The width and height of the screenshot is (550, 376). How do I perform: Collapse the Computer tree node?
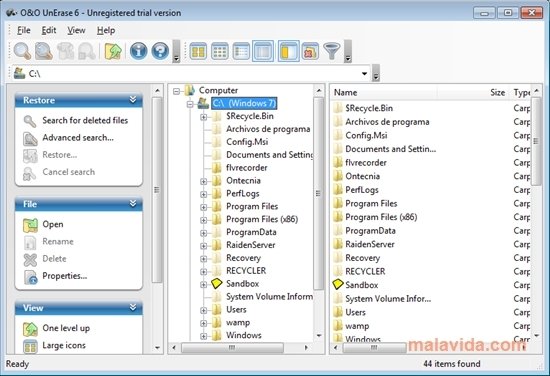[x=176, y=92]
